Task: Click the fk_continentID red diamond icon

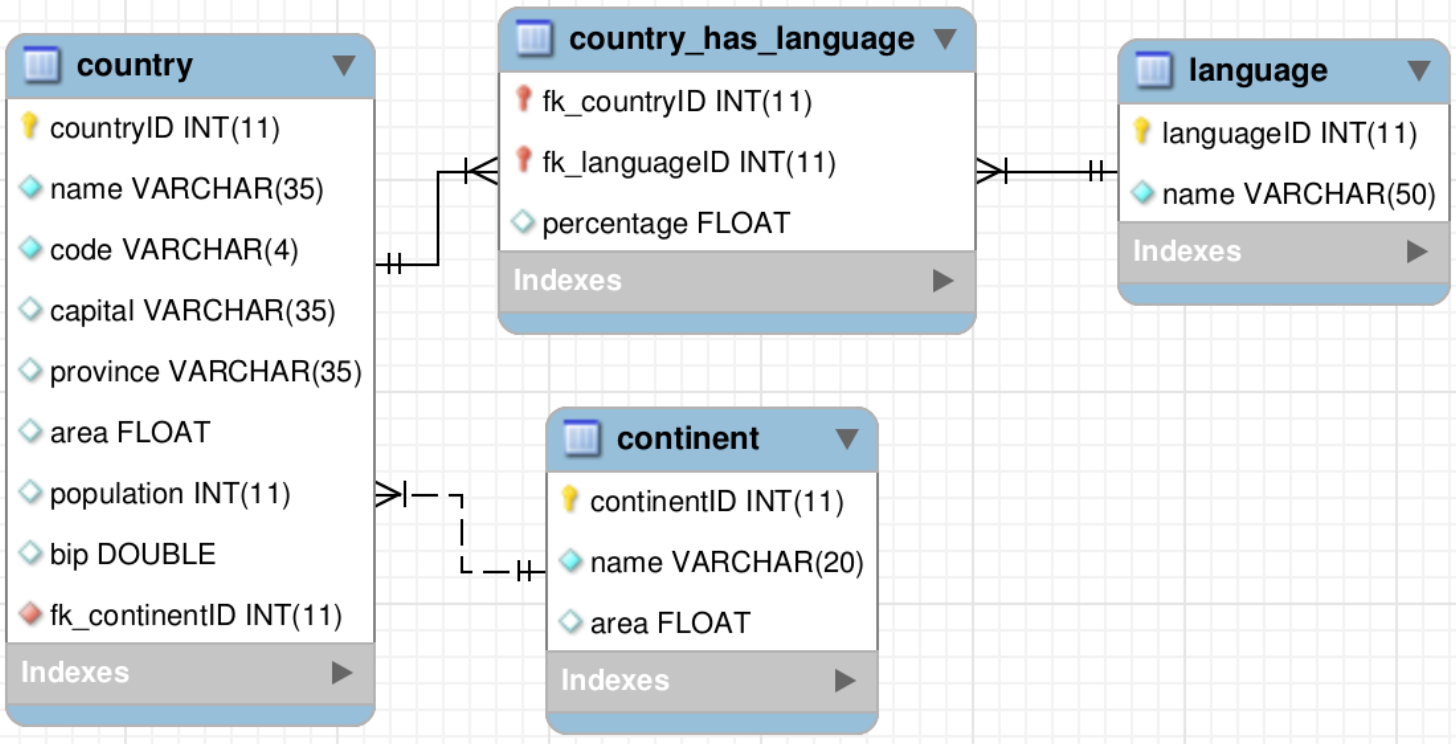Action: click(31, 615)
